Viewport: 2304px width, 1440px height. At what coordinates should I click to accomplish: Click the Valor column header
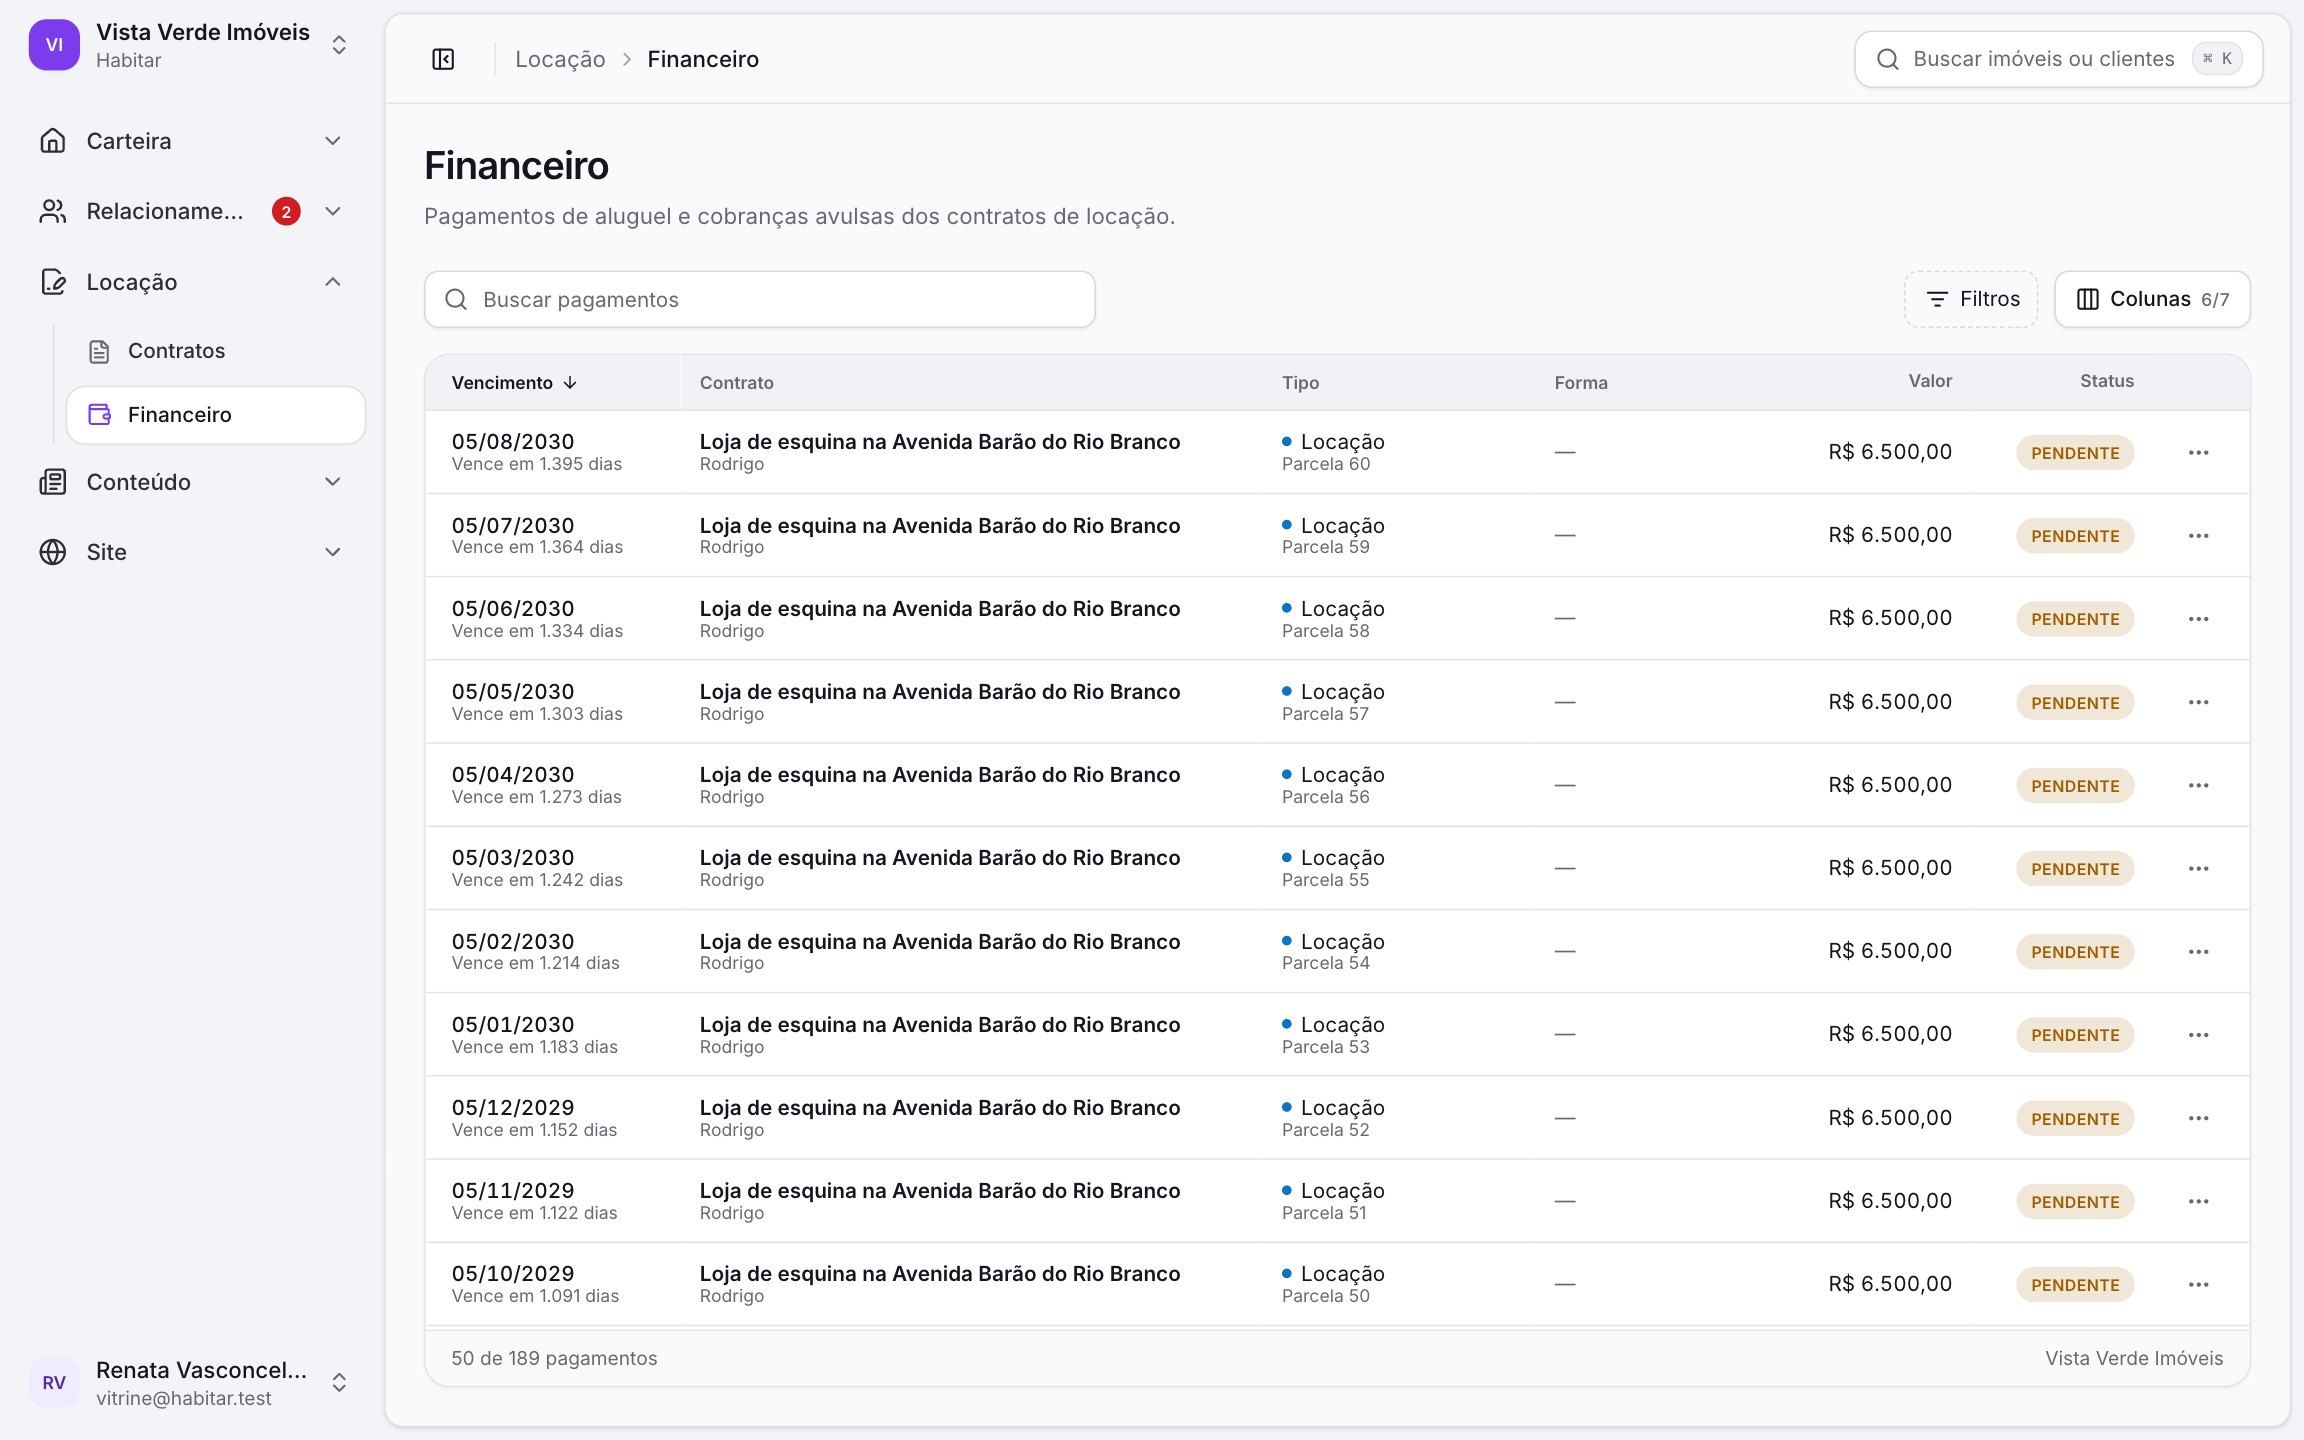(1929, 381)
